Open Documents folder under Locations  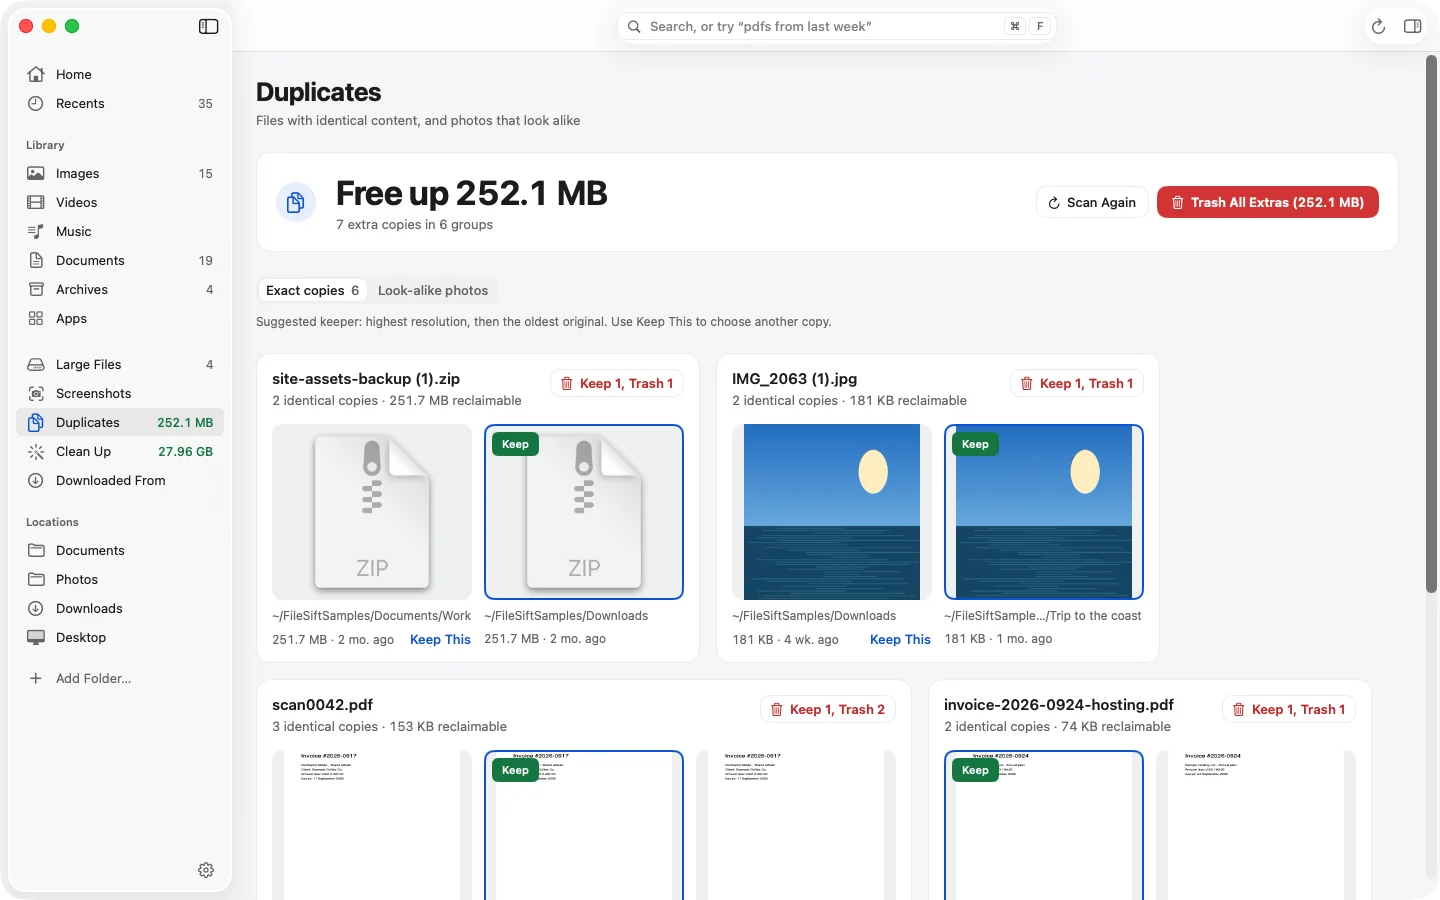tap(120, 550)
